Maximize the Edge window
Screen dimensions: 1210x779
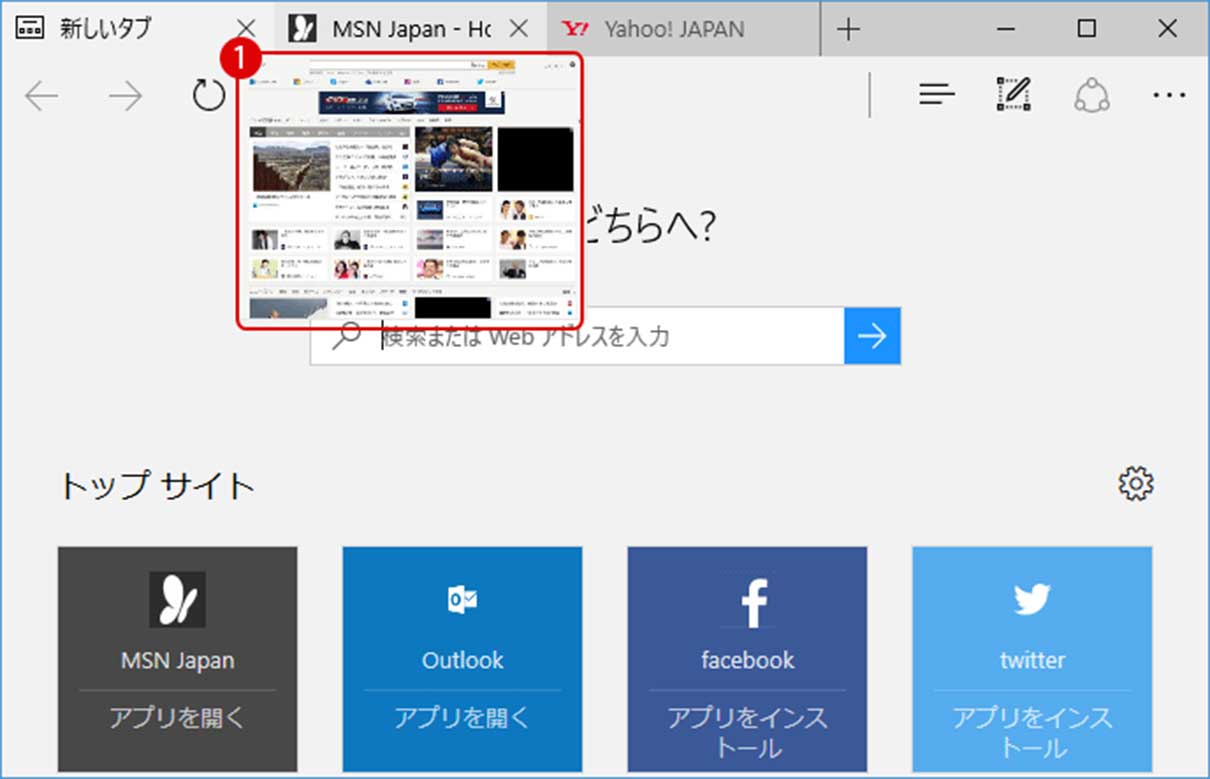(x=1087, y=29)
